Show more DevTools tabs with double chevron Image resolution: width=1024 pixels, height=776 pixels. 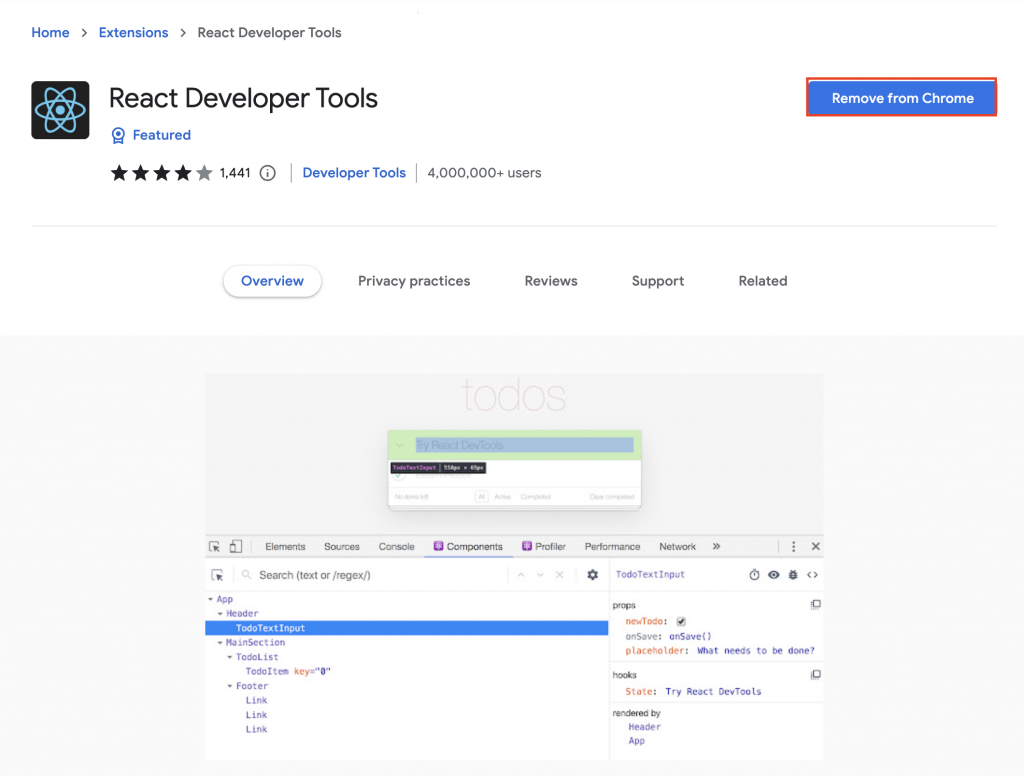point(716,547)
